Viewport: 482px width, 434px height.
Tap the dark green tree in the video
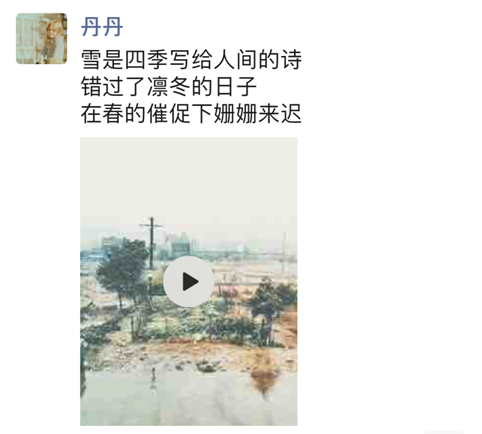click(122, 272)
